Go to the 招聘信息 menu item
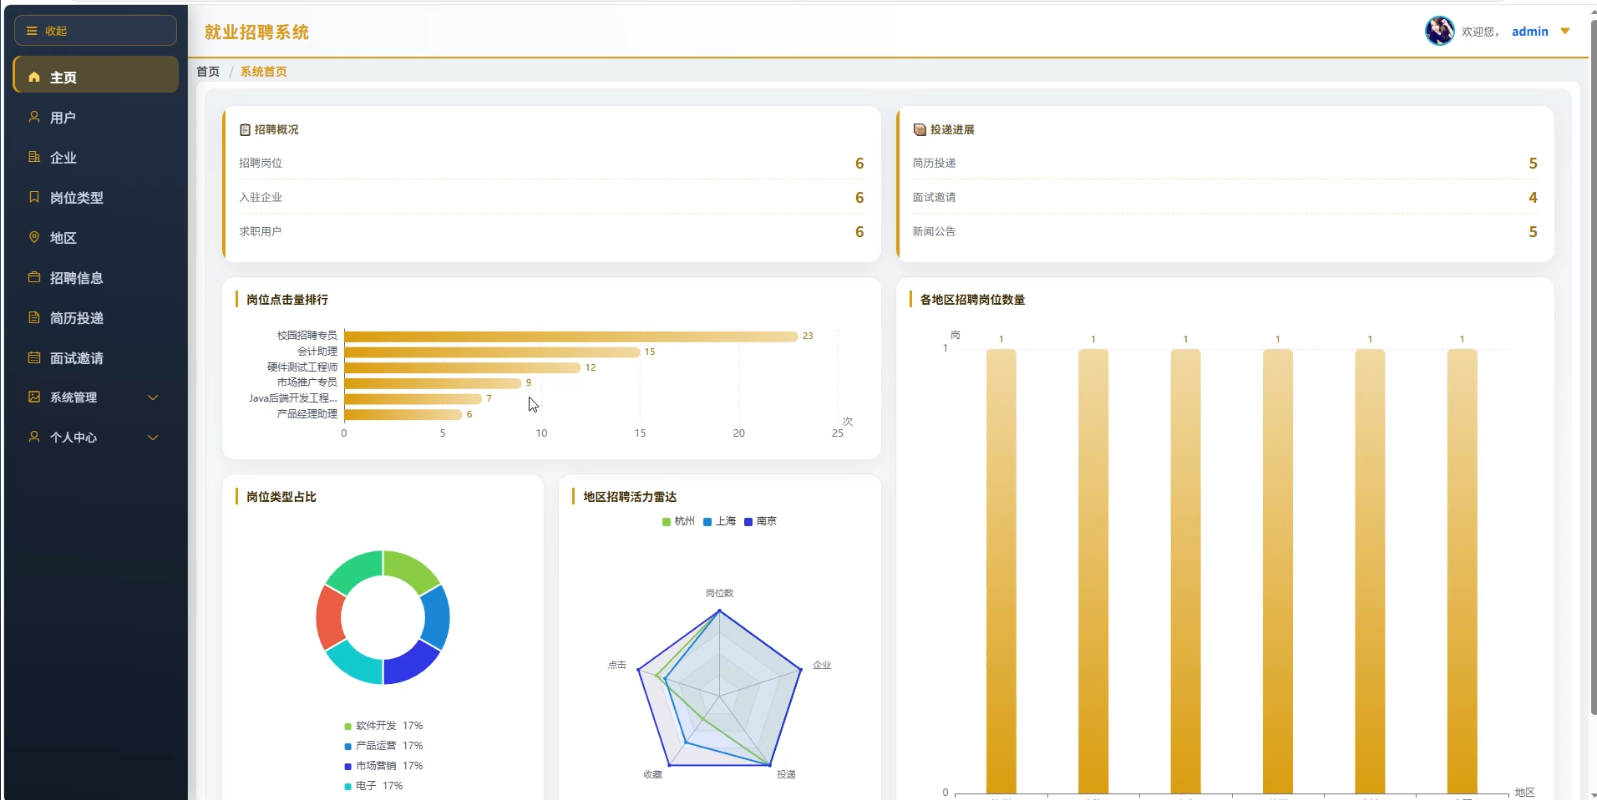Image resolution: width=1597 pixels, height=800 pixels. [x=96, y=277]
